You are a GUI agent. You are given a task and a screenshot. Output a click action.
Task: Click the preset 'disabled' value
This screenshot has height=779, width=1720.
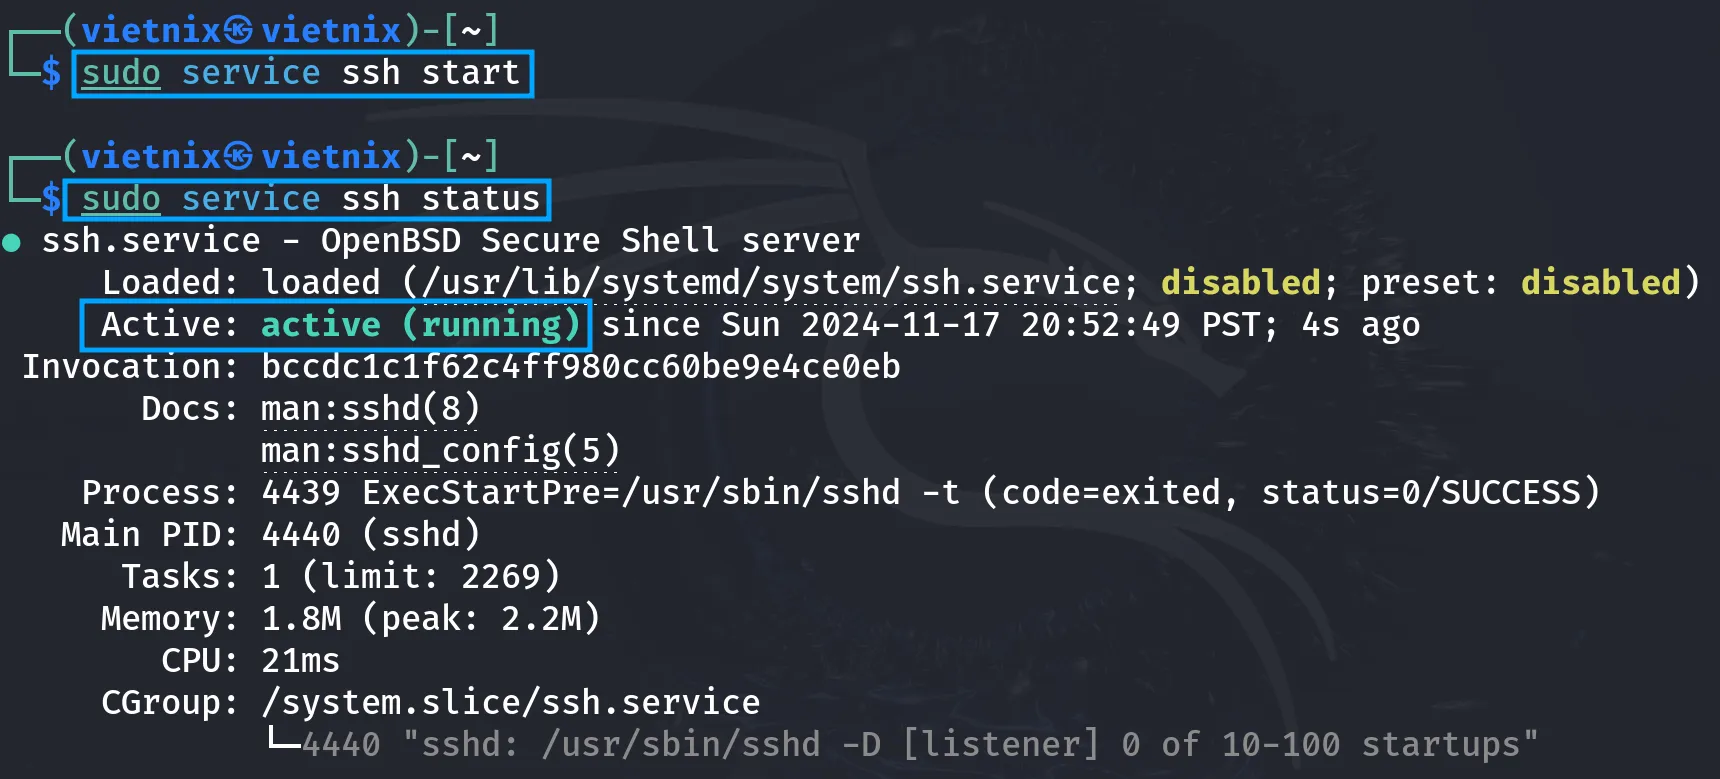1601,283
